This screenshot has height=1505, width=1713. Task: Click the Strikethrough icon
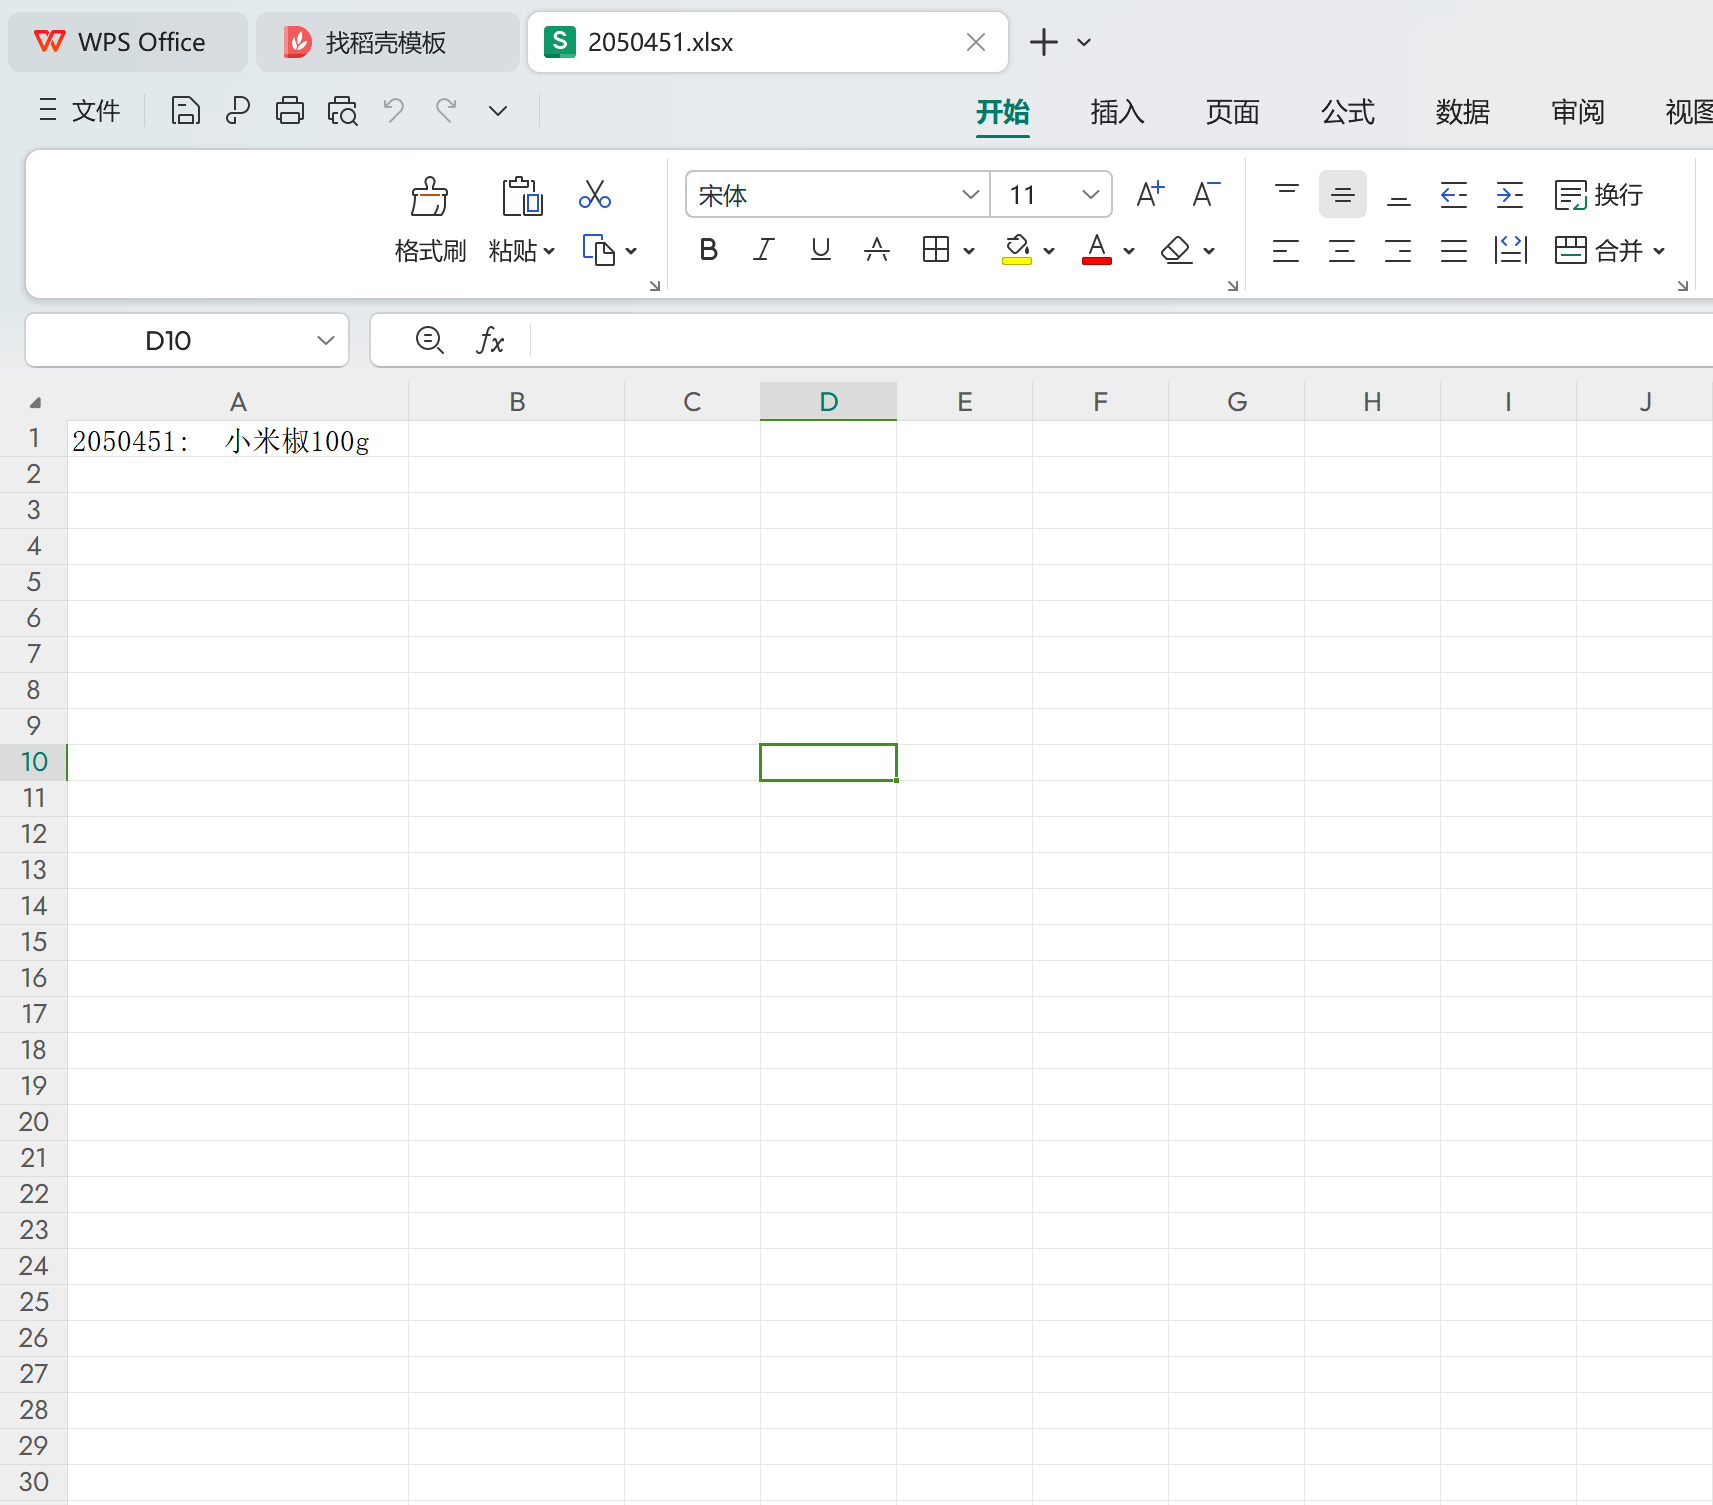click(877, 250)
